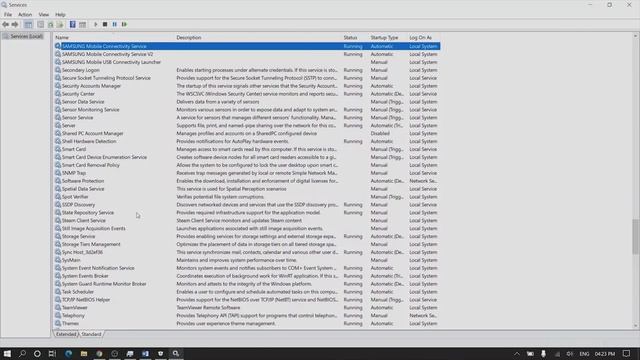Image resolution: width=640 pixels, height=360 pixels.
Task: Select the Smart Card Removal Policy service
Action: [247, 165]
